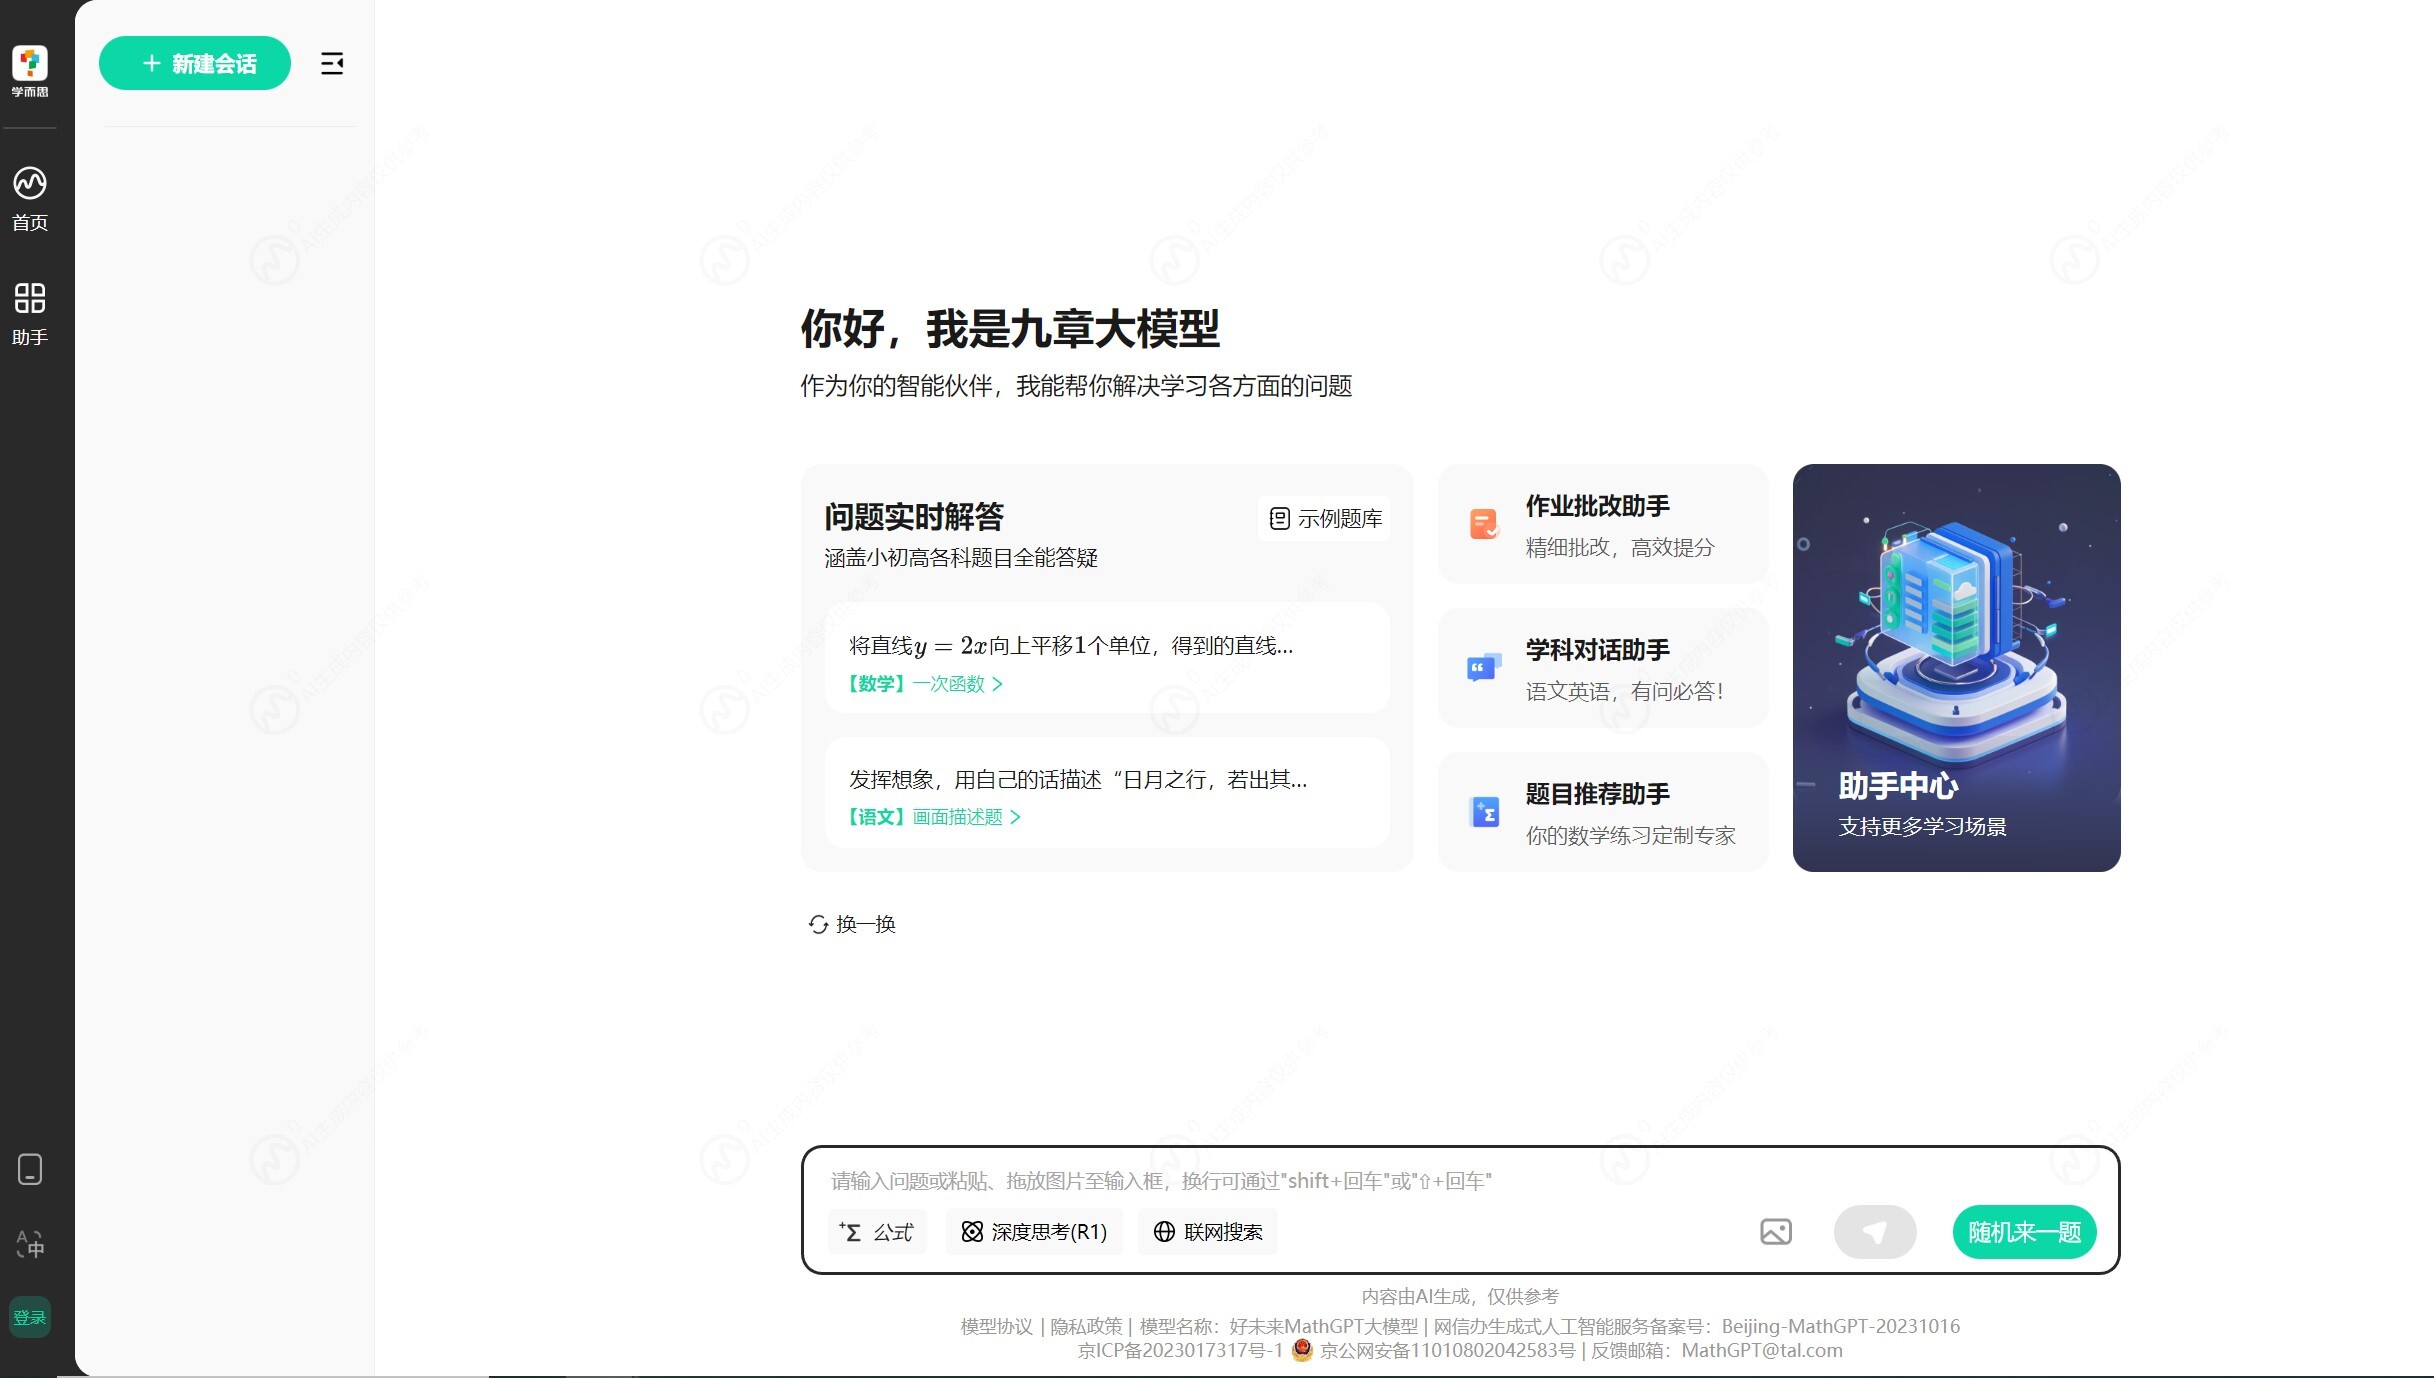Collapse the sidebar with the menu icon
Image resolution: width=2434 pixels, height=1378 pixels.
332,64
